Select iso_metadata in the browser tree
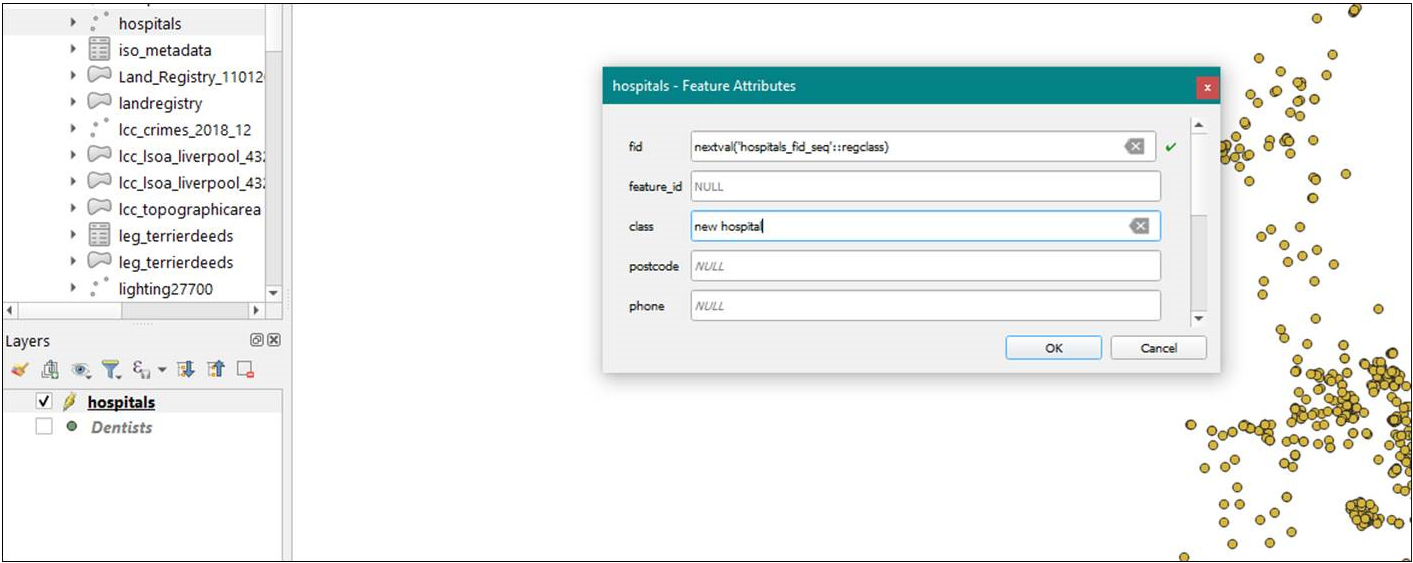The width and height of the screenshot is (1413, 563). 165,50
